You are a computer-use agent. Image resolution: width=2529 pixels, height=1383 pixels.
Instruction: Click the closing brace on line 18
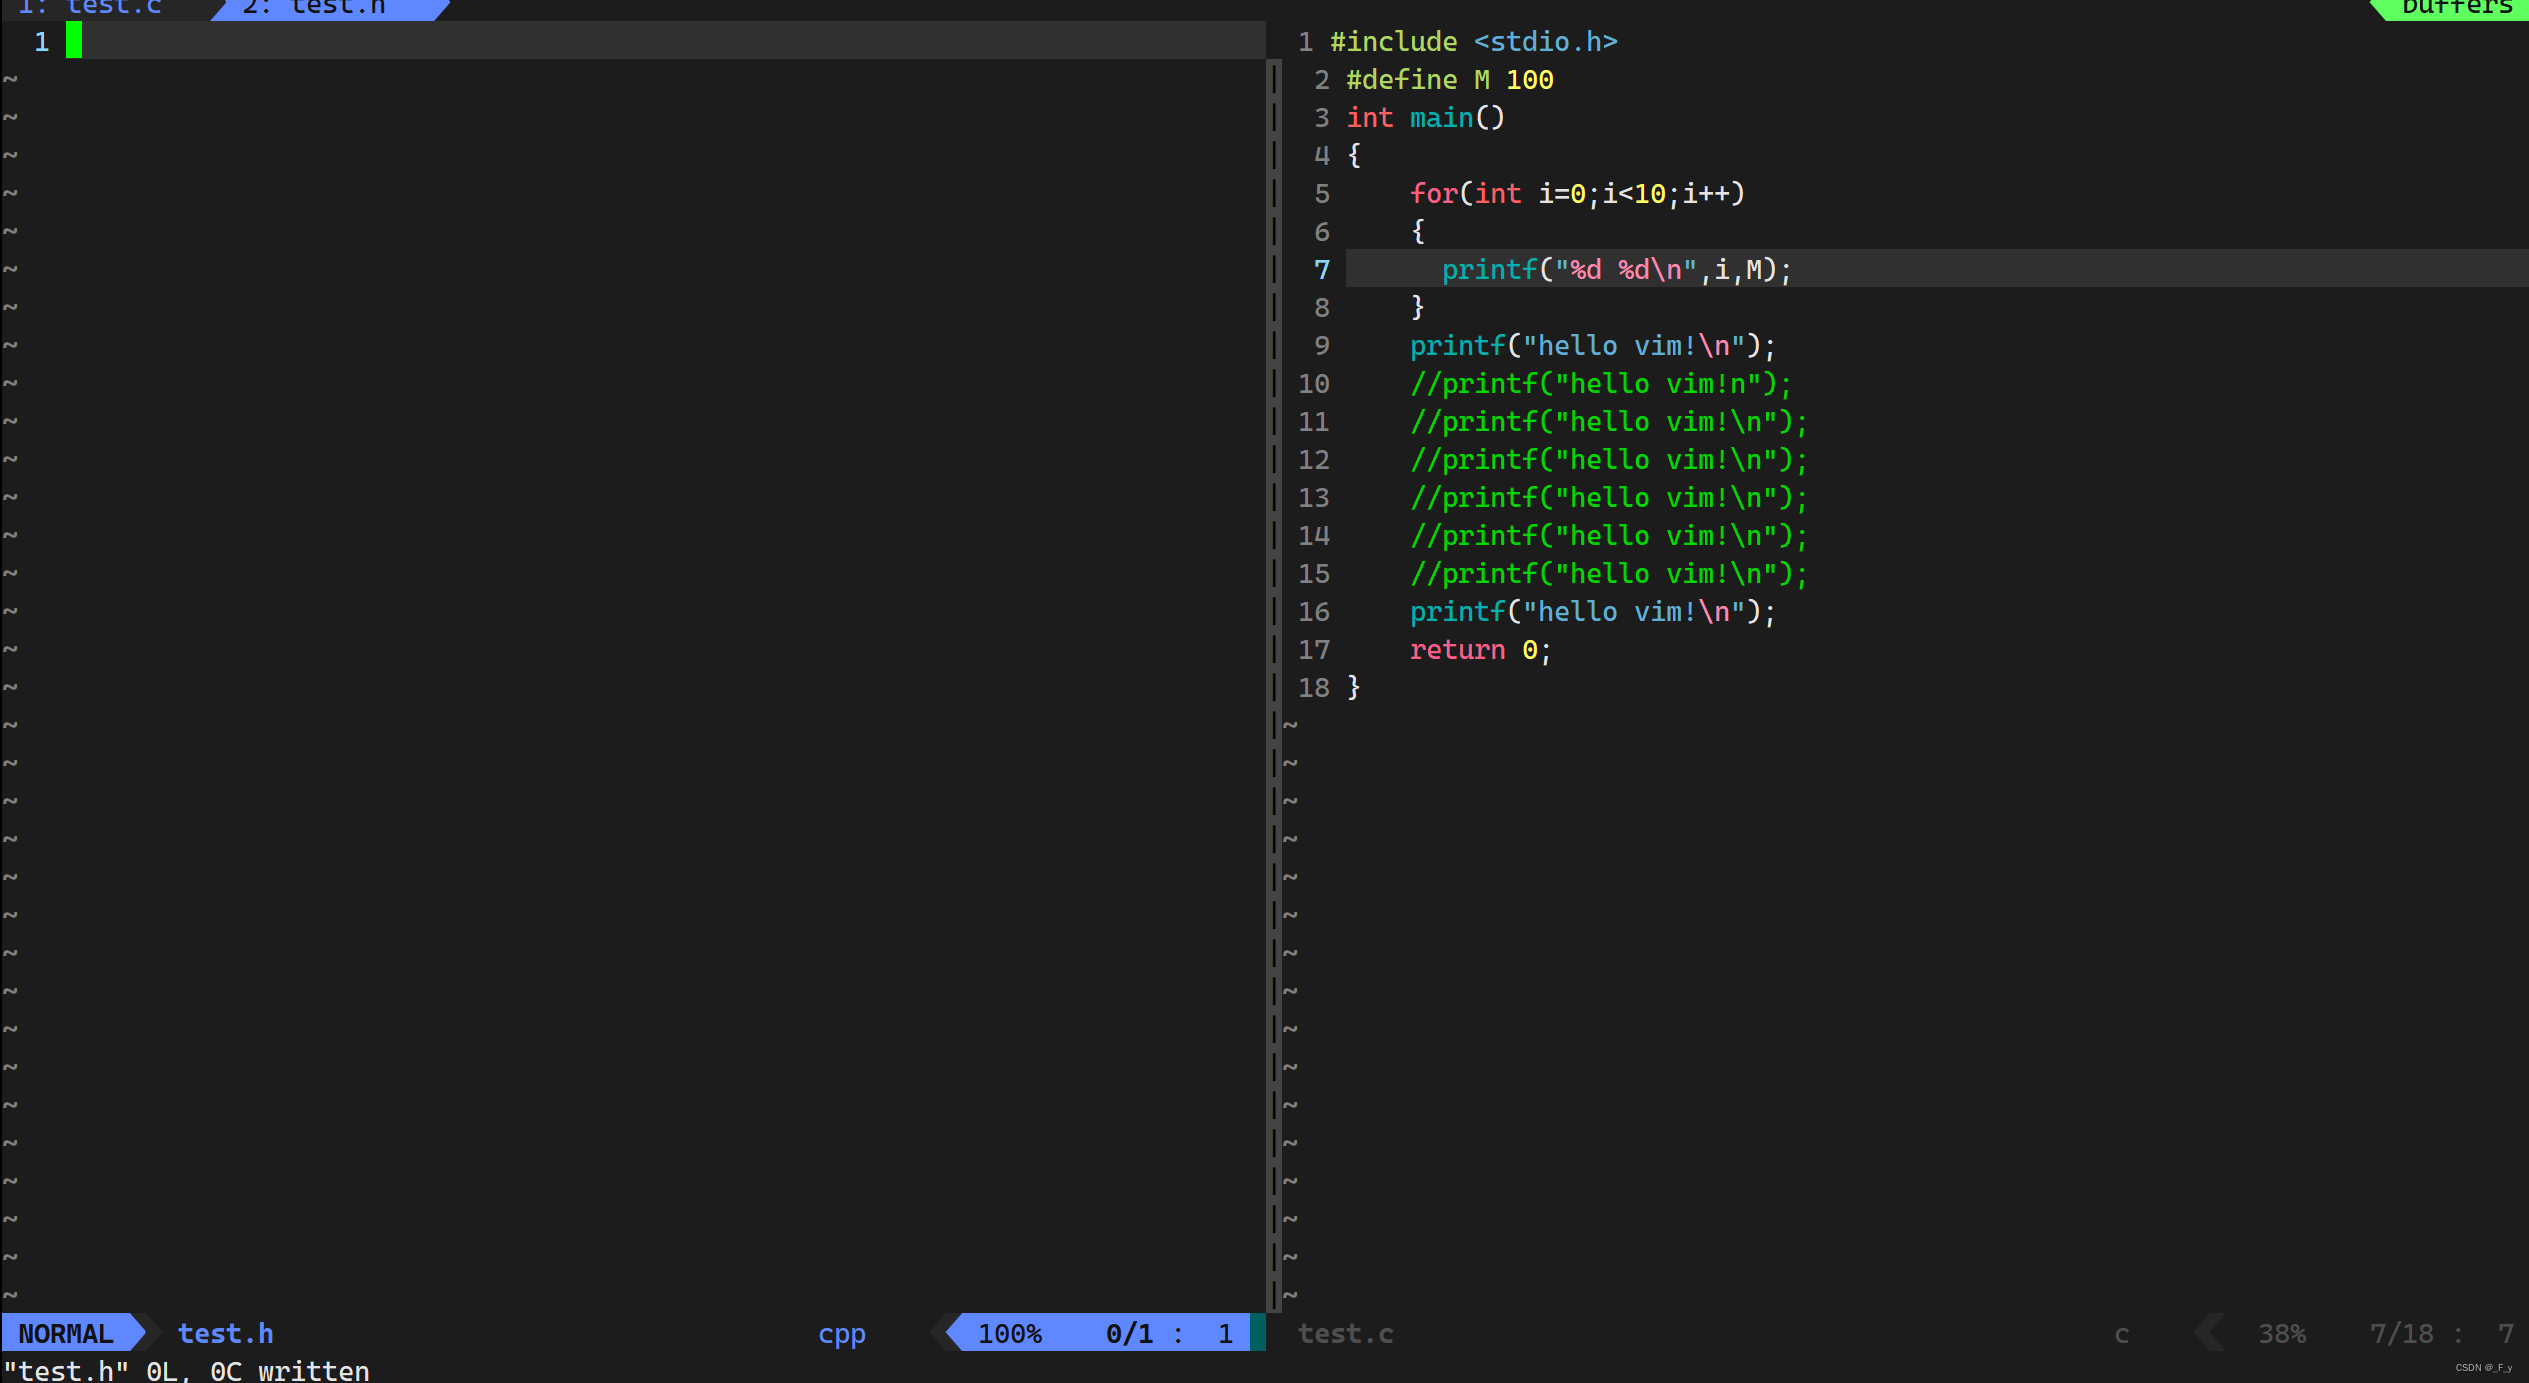[x=1353, y=687]
